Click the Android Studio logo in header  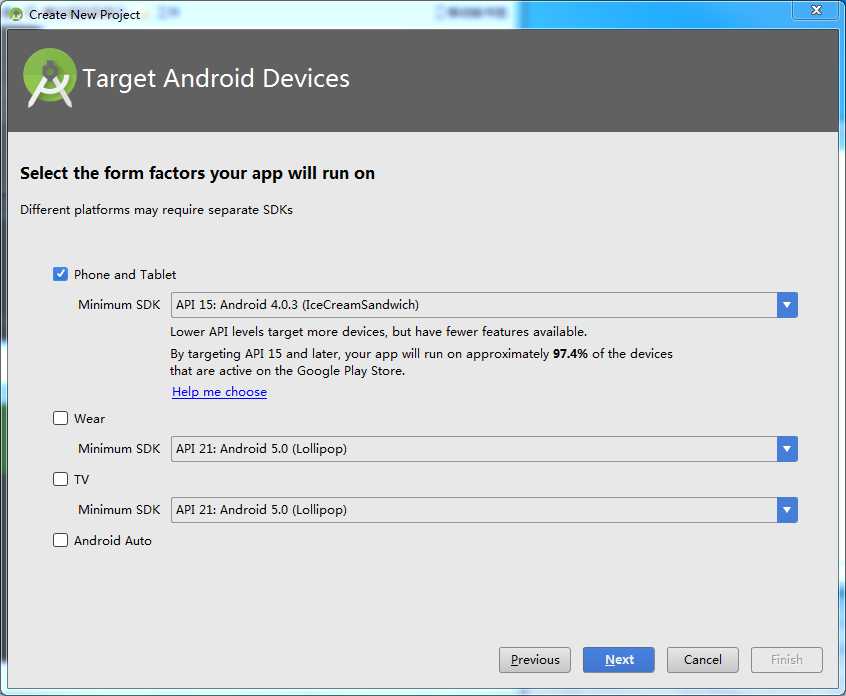click(50, 78)
